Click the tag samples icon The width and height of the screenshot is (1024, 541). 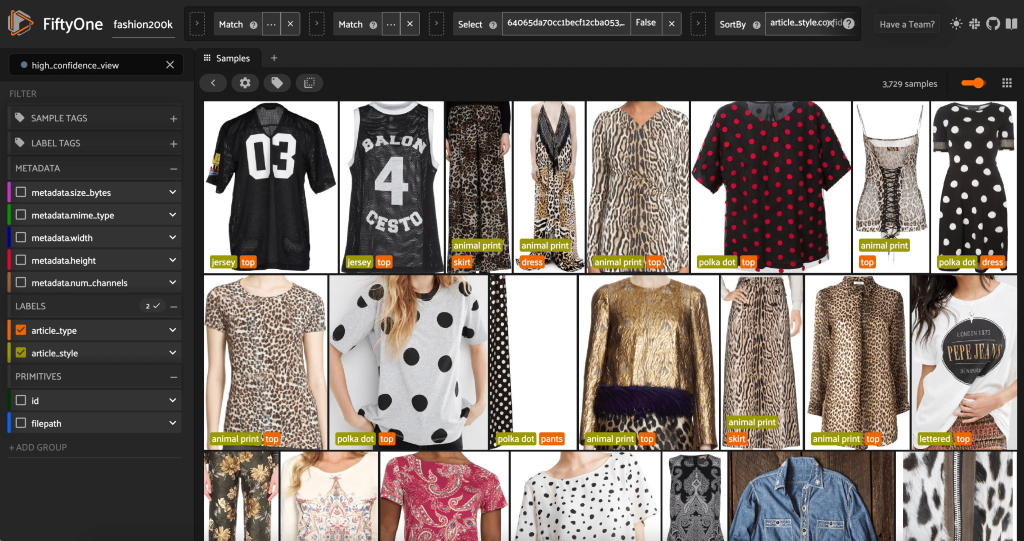click(x=277, y=83)
